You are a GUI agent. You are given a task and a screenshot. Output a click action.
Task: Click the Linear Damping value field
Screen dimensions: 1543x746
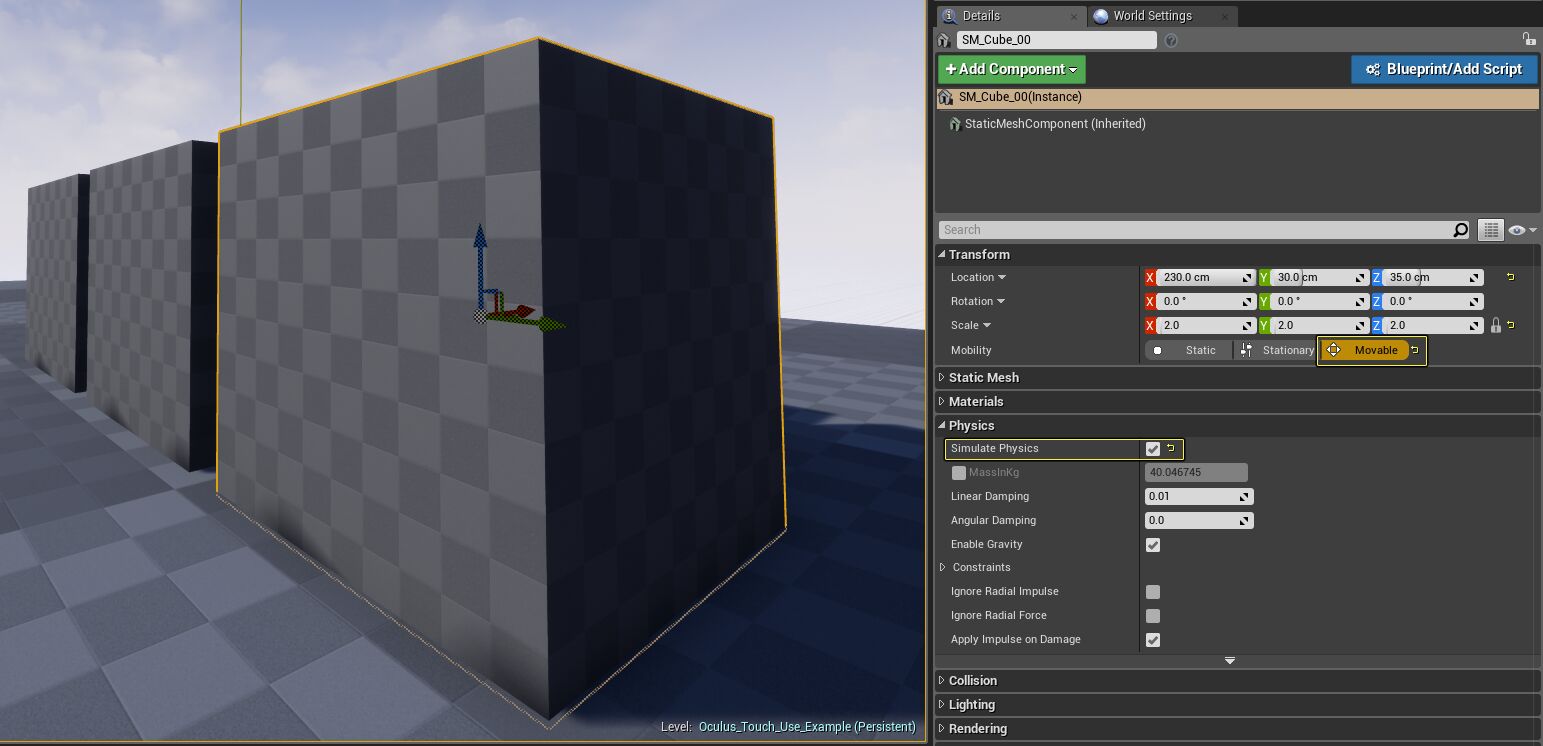pyautogui.click(x=1193, y=496)
